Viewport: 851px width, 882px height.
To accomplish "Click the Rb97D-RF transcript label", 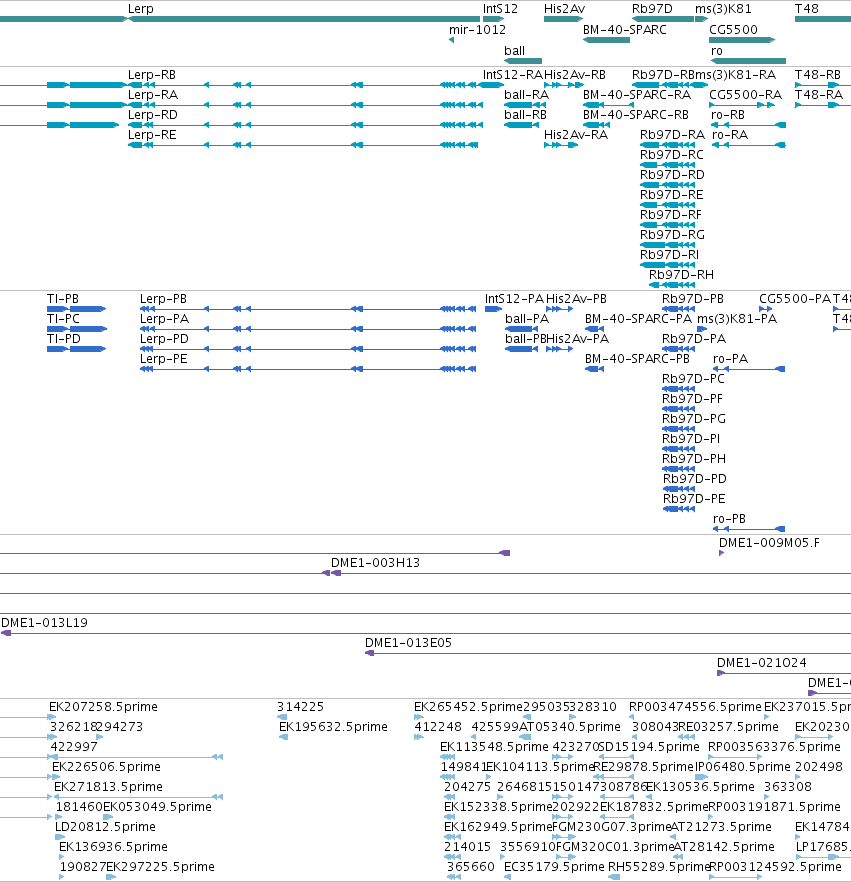I will click(671, 215).
